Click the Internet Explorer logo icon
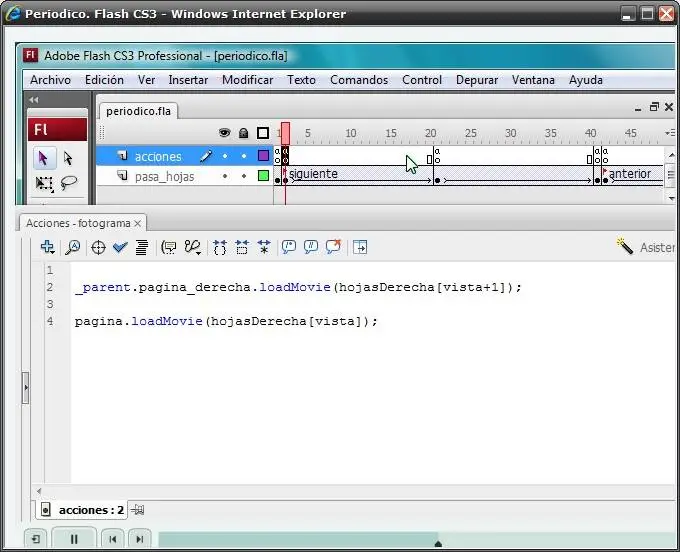 [x=13, y=13]
